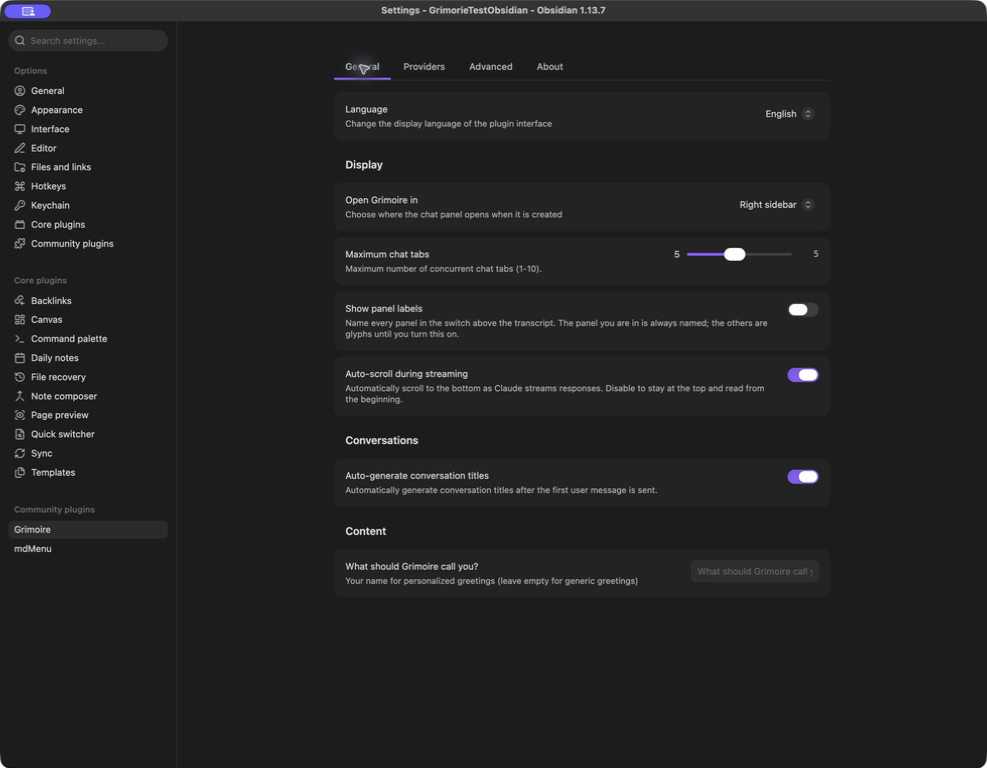Click the Core plugins box icon
Viewport: 987px width, 768px height.
pyautogui.click(x=20, y=225)
